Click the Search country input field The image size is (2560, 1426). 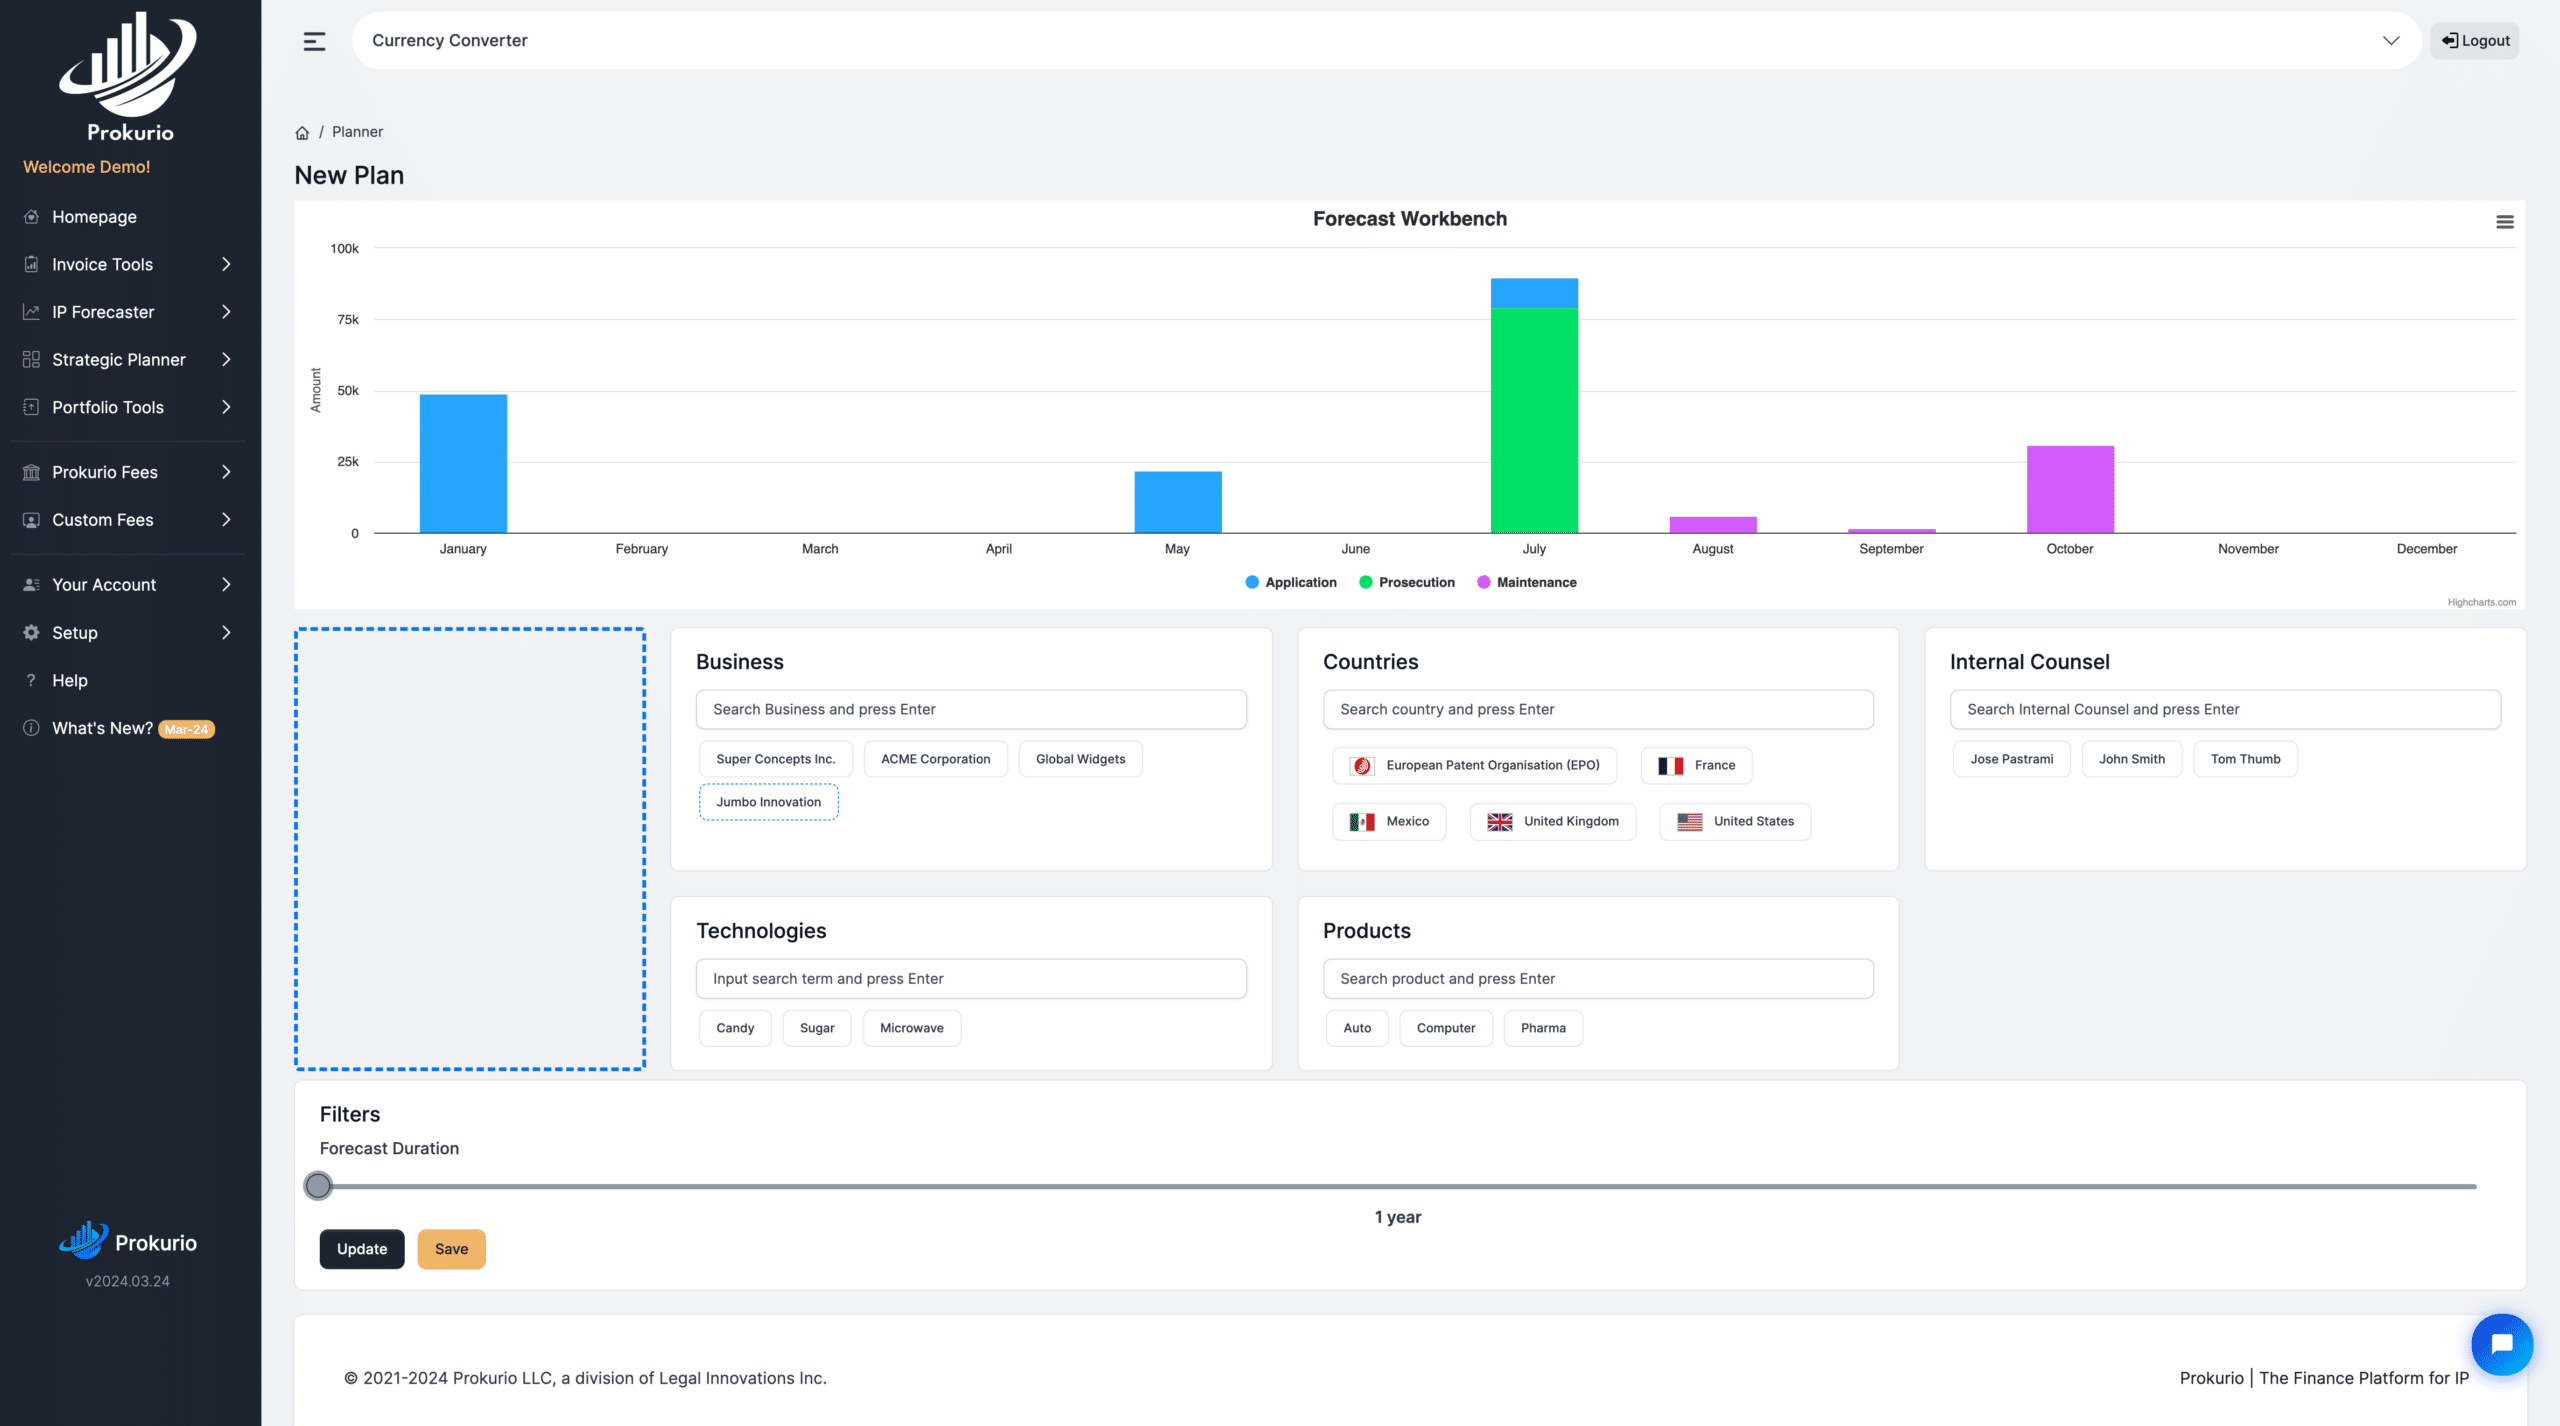(1598, 709)
